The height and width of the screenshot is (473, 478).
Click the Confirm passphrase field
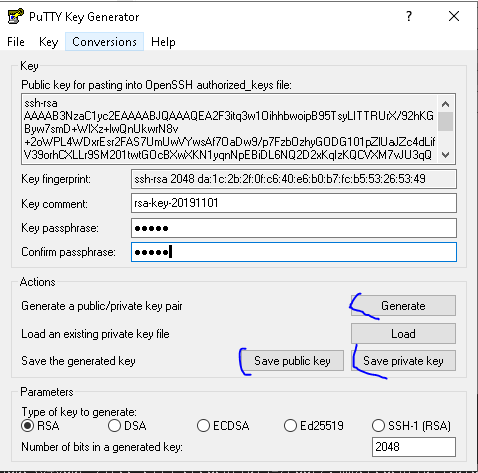(294, 252)
